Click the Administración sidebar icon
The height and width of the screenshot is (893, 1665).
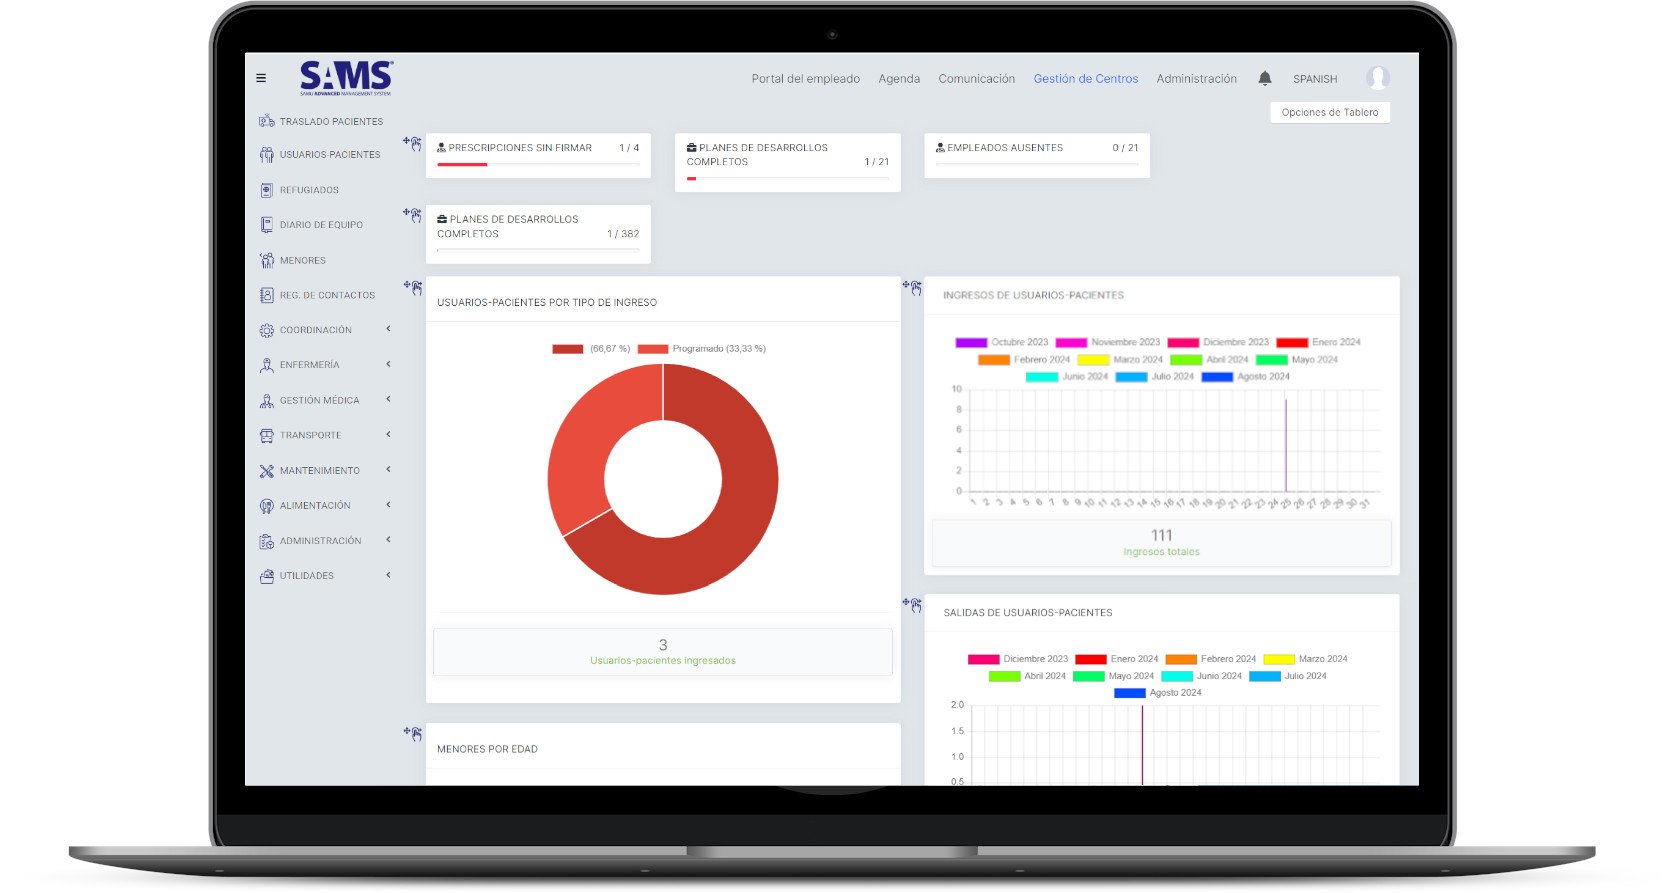[x=267, y=541]
